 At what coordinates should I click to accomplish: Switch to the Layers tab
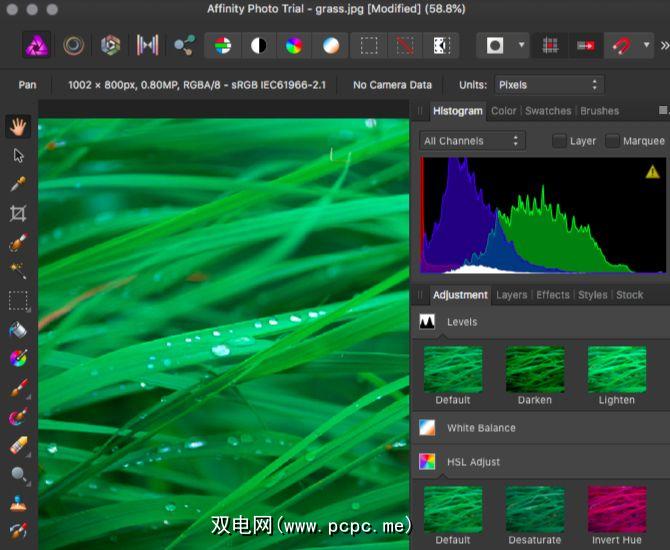[511, 295]
